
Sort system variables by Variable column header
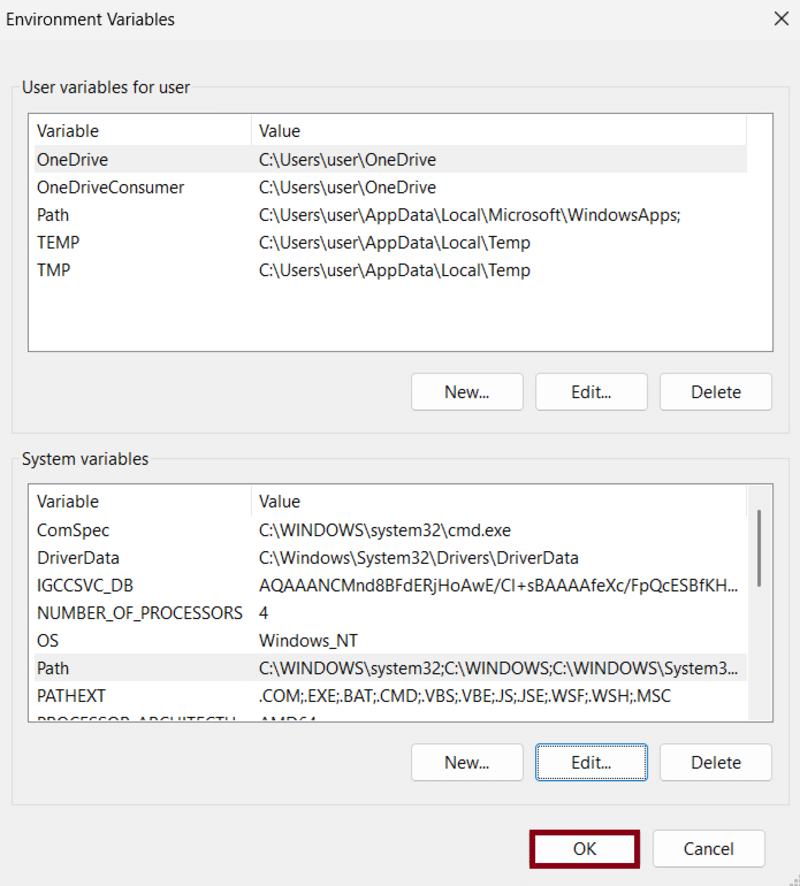[140, 502]
